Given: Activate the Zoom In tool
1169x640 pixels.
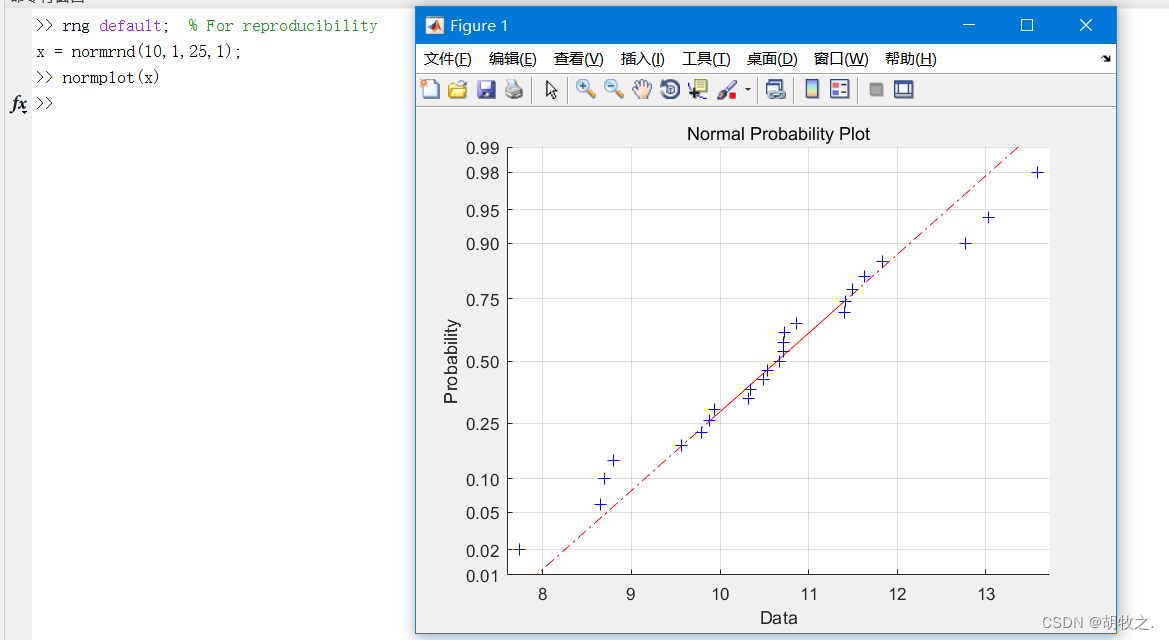Looking at the screenshot, I should click(586, 89).
